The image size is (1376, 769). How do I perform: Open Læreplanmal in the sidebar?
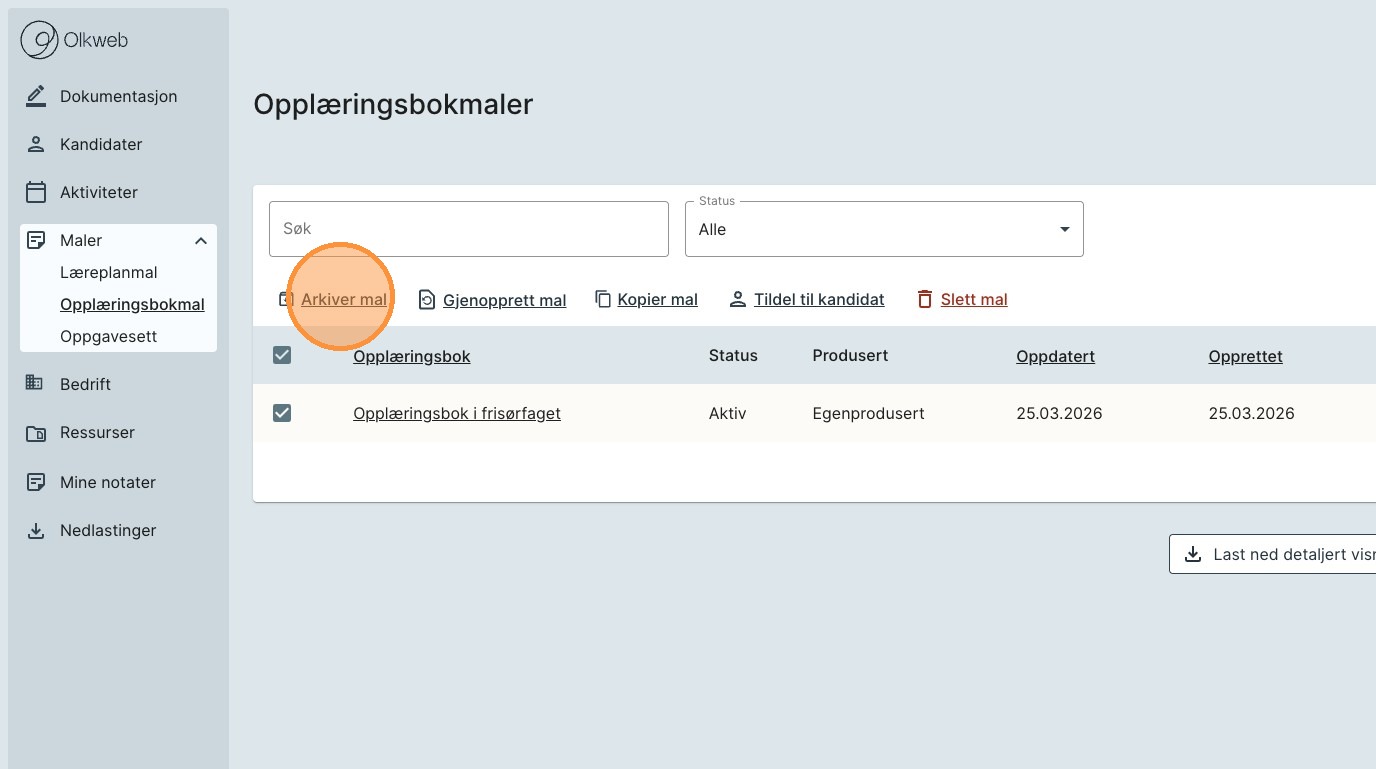click(x=108, y=272)
